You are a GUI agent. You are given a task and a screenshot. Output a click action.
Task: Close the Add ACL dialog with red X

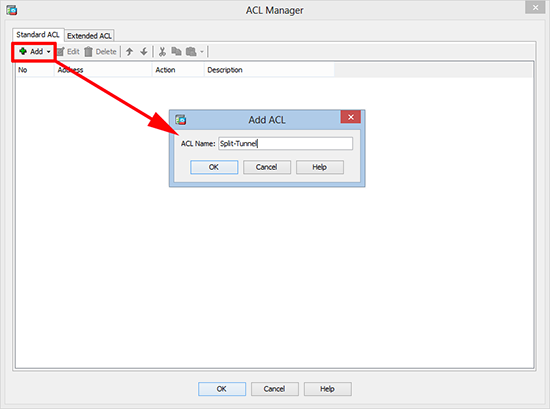[x=350, y=117]
